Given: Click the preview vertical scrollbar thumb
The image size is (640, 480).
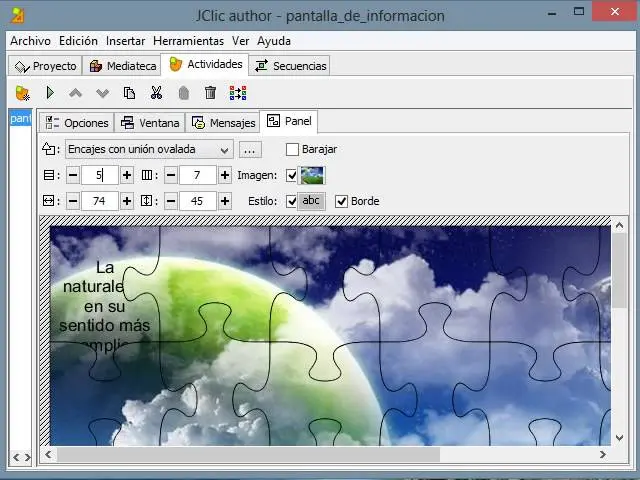Looking at the screenshot, I should (x=620, y=271).
